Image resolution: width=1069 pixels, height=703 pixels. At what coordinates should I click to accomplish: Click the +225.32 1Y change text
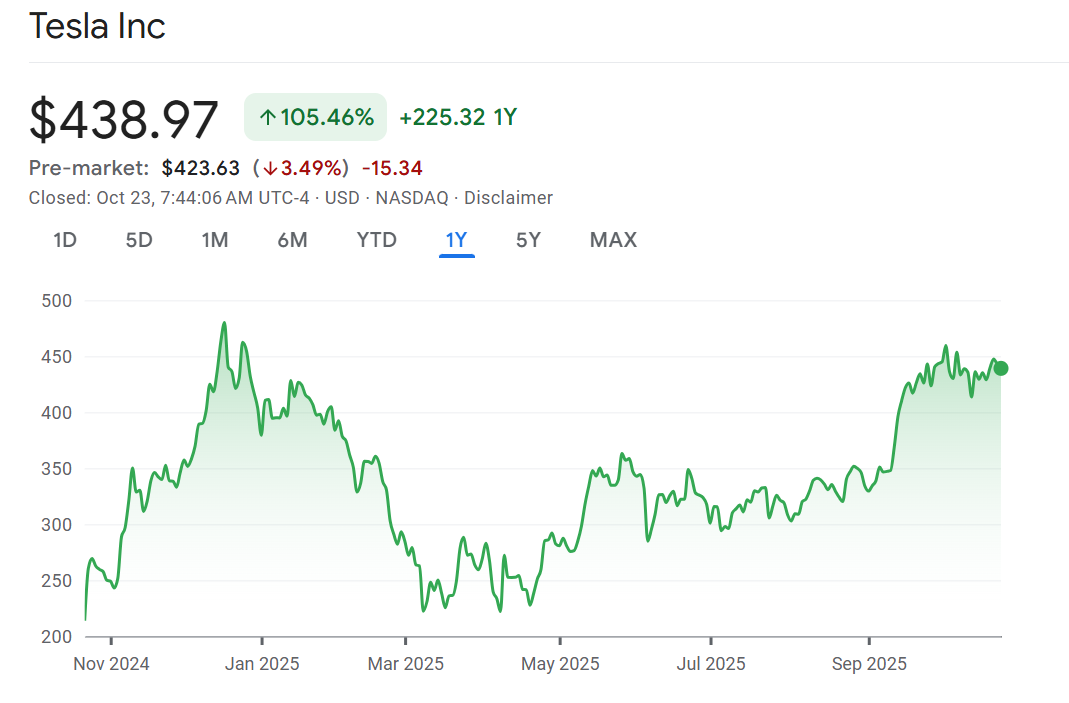458,117
